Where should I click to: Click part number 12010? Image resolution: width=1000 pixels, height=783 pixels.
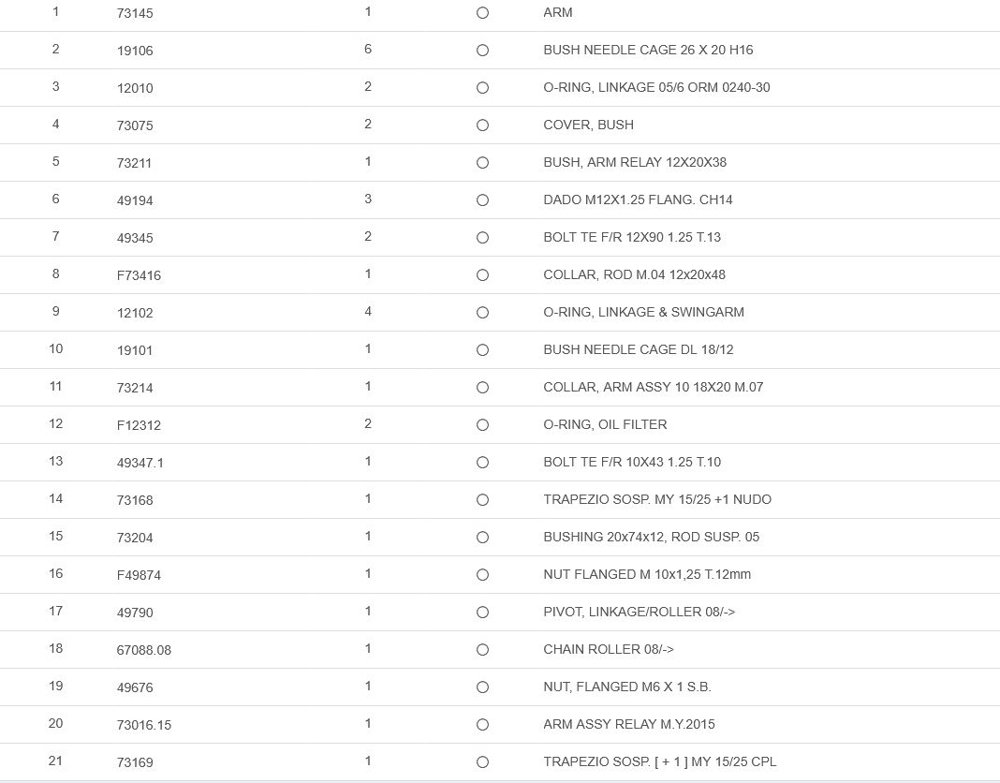click(135, 88)
